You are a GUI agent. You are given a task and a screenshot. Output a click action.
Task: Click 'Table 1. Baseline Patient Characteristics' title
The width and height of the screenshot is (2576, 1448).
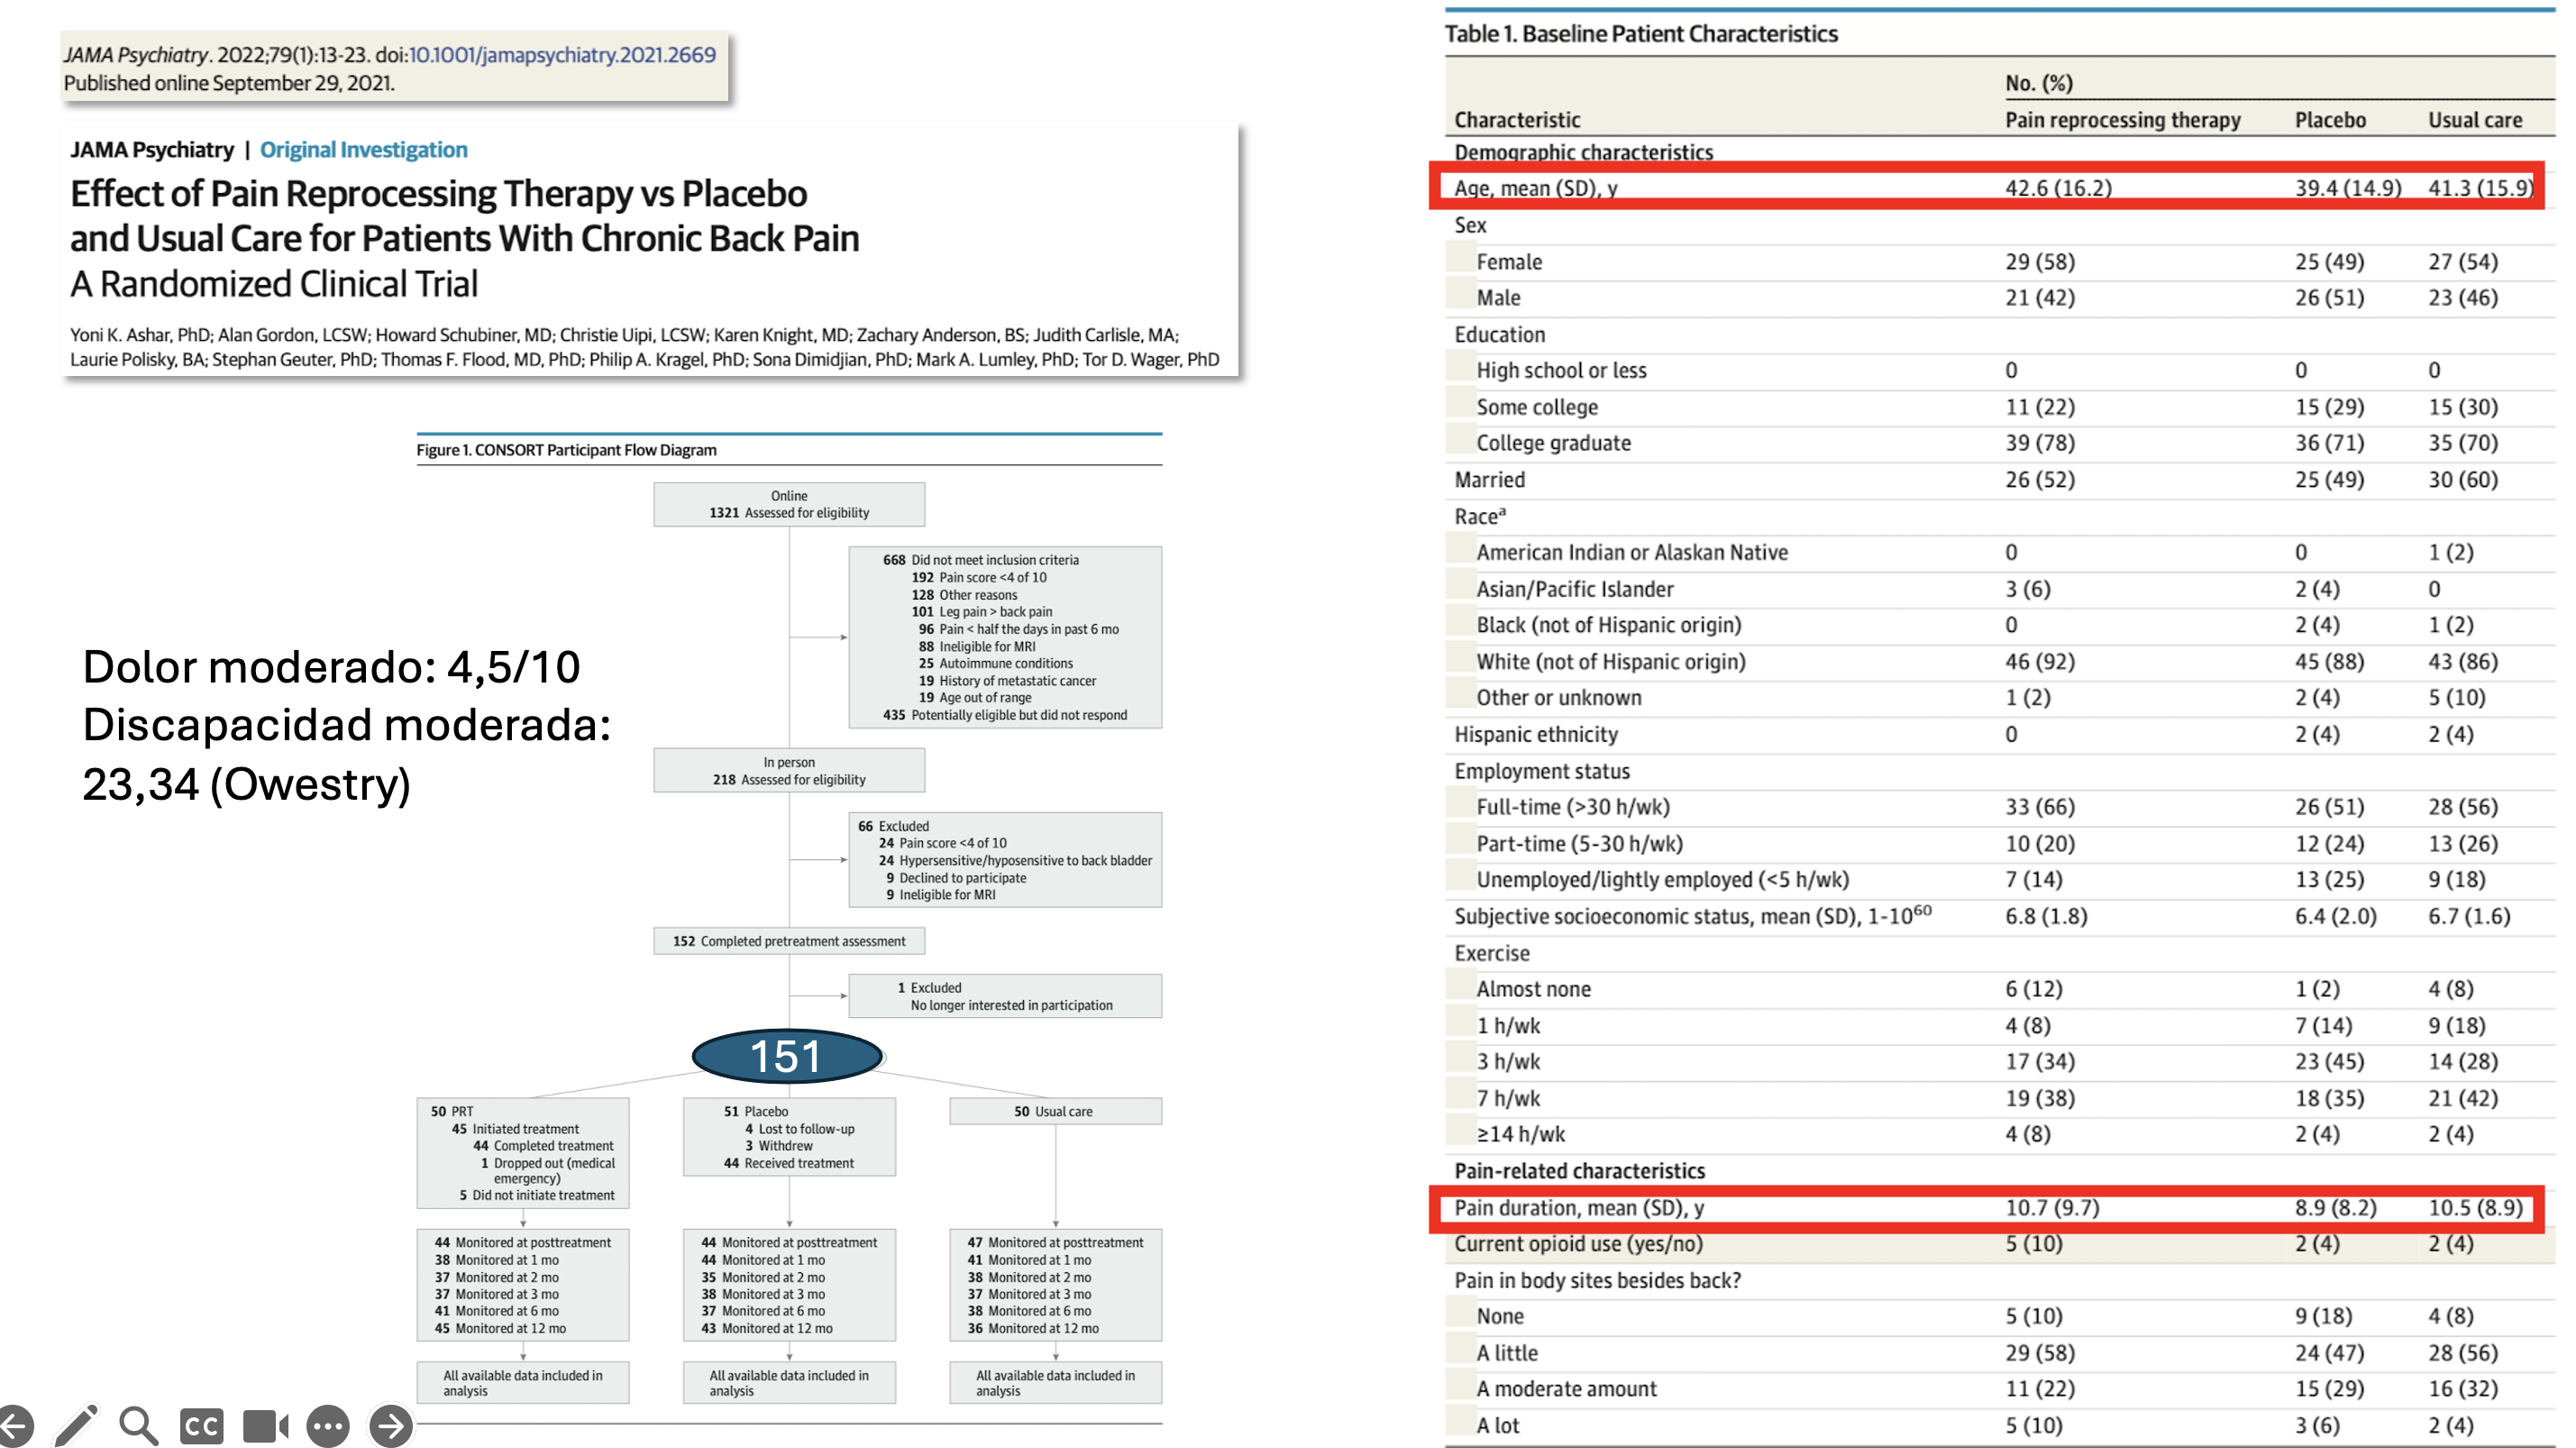[x=1641, y=34]
